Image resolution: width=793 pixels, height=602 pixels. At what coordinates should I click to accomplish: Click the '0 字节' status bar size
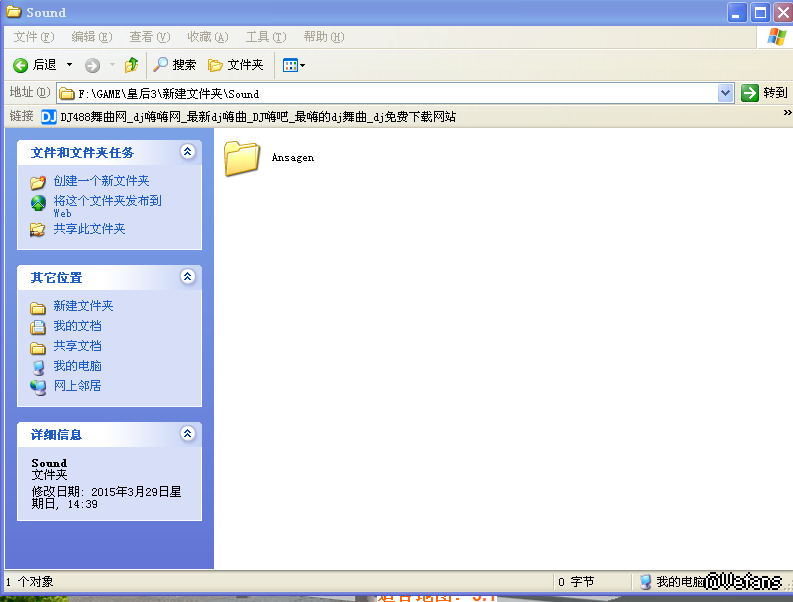pyautogui.click(x=576, y=582)
